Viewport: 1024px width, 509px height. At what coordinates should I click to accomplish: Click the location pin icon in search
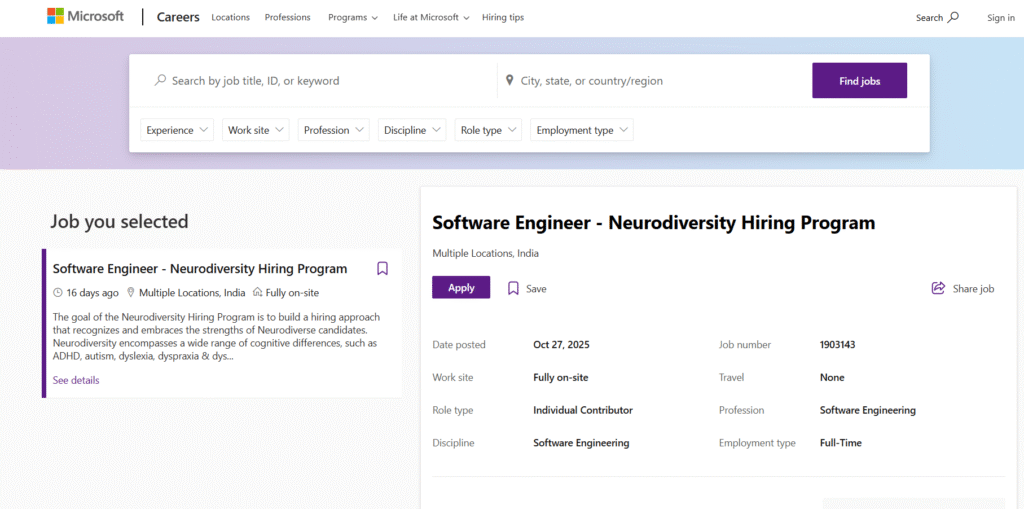pyautogui.click(x=509, y=81)
